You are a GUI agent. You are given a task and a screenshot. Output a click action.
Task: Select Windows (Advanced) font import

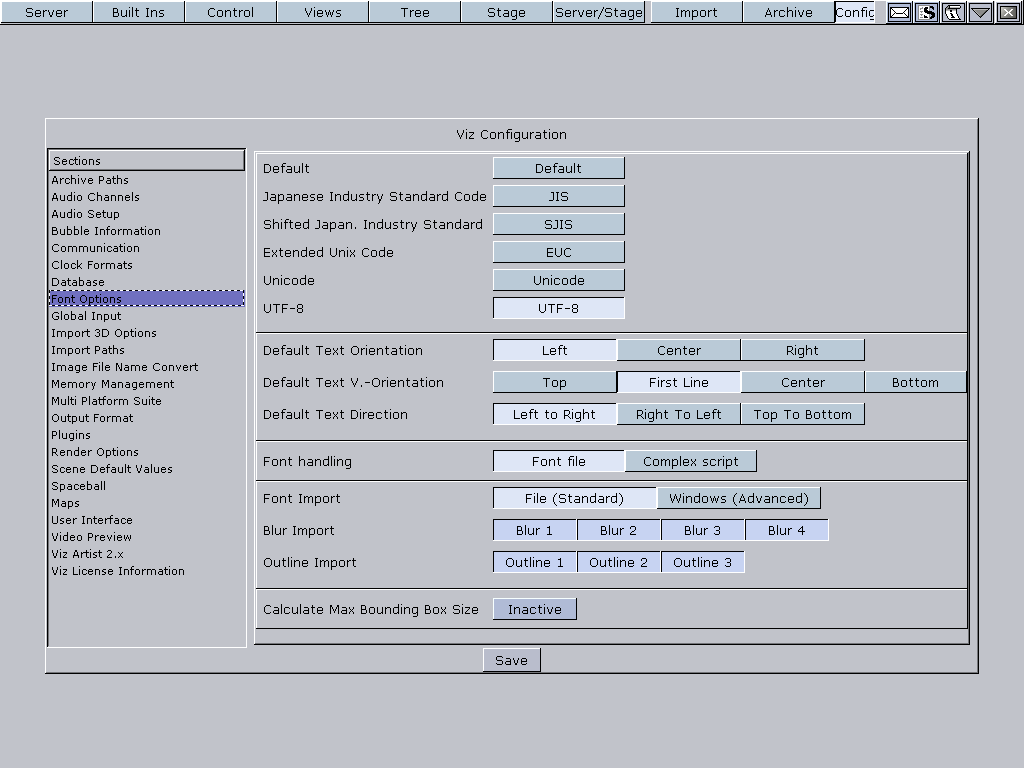coord(738,498)
